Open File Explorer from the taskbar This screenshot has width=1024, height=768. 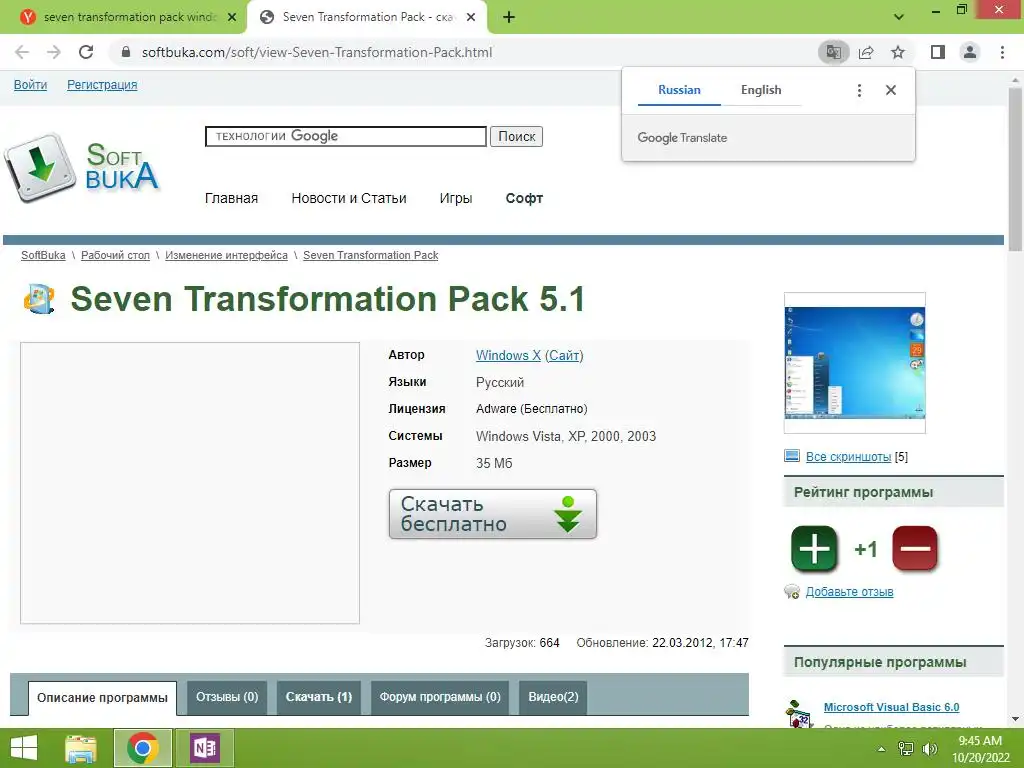click(x=81, y=748)
